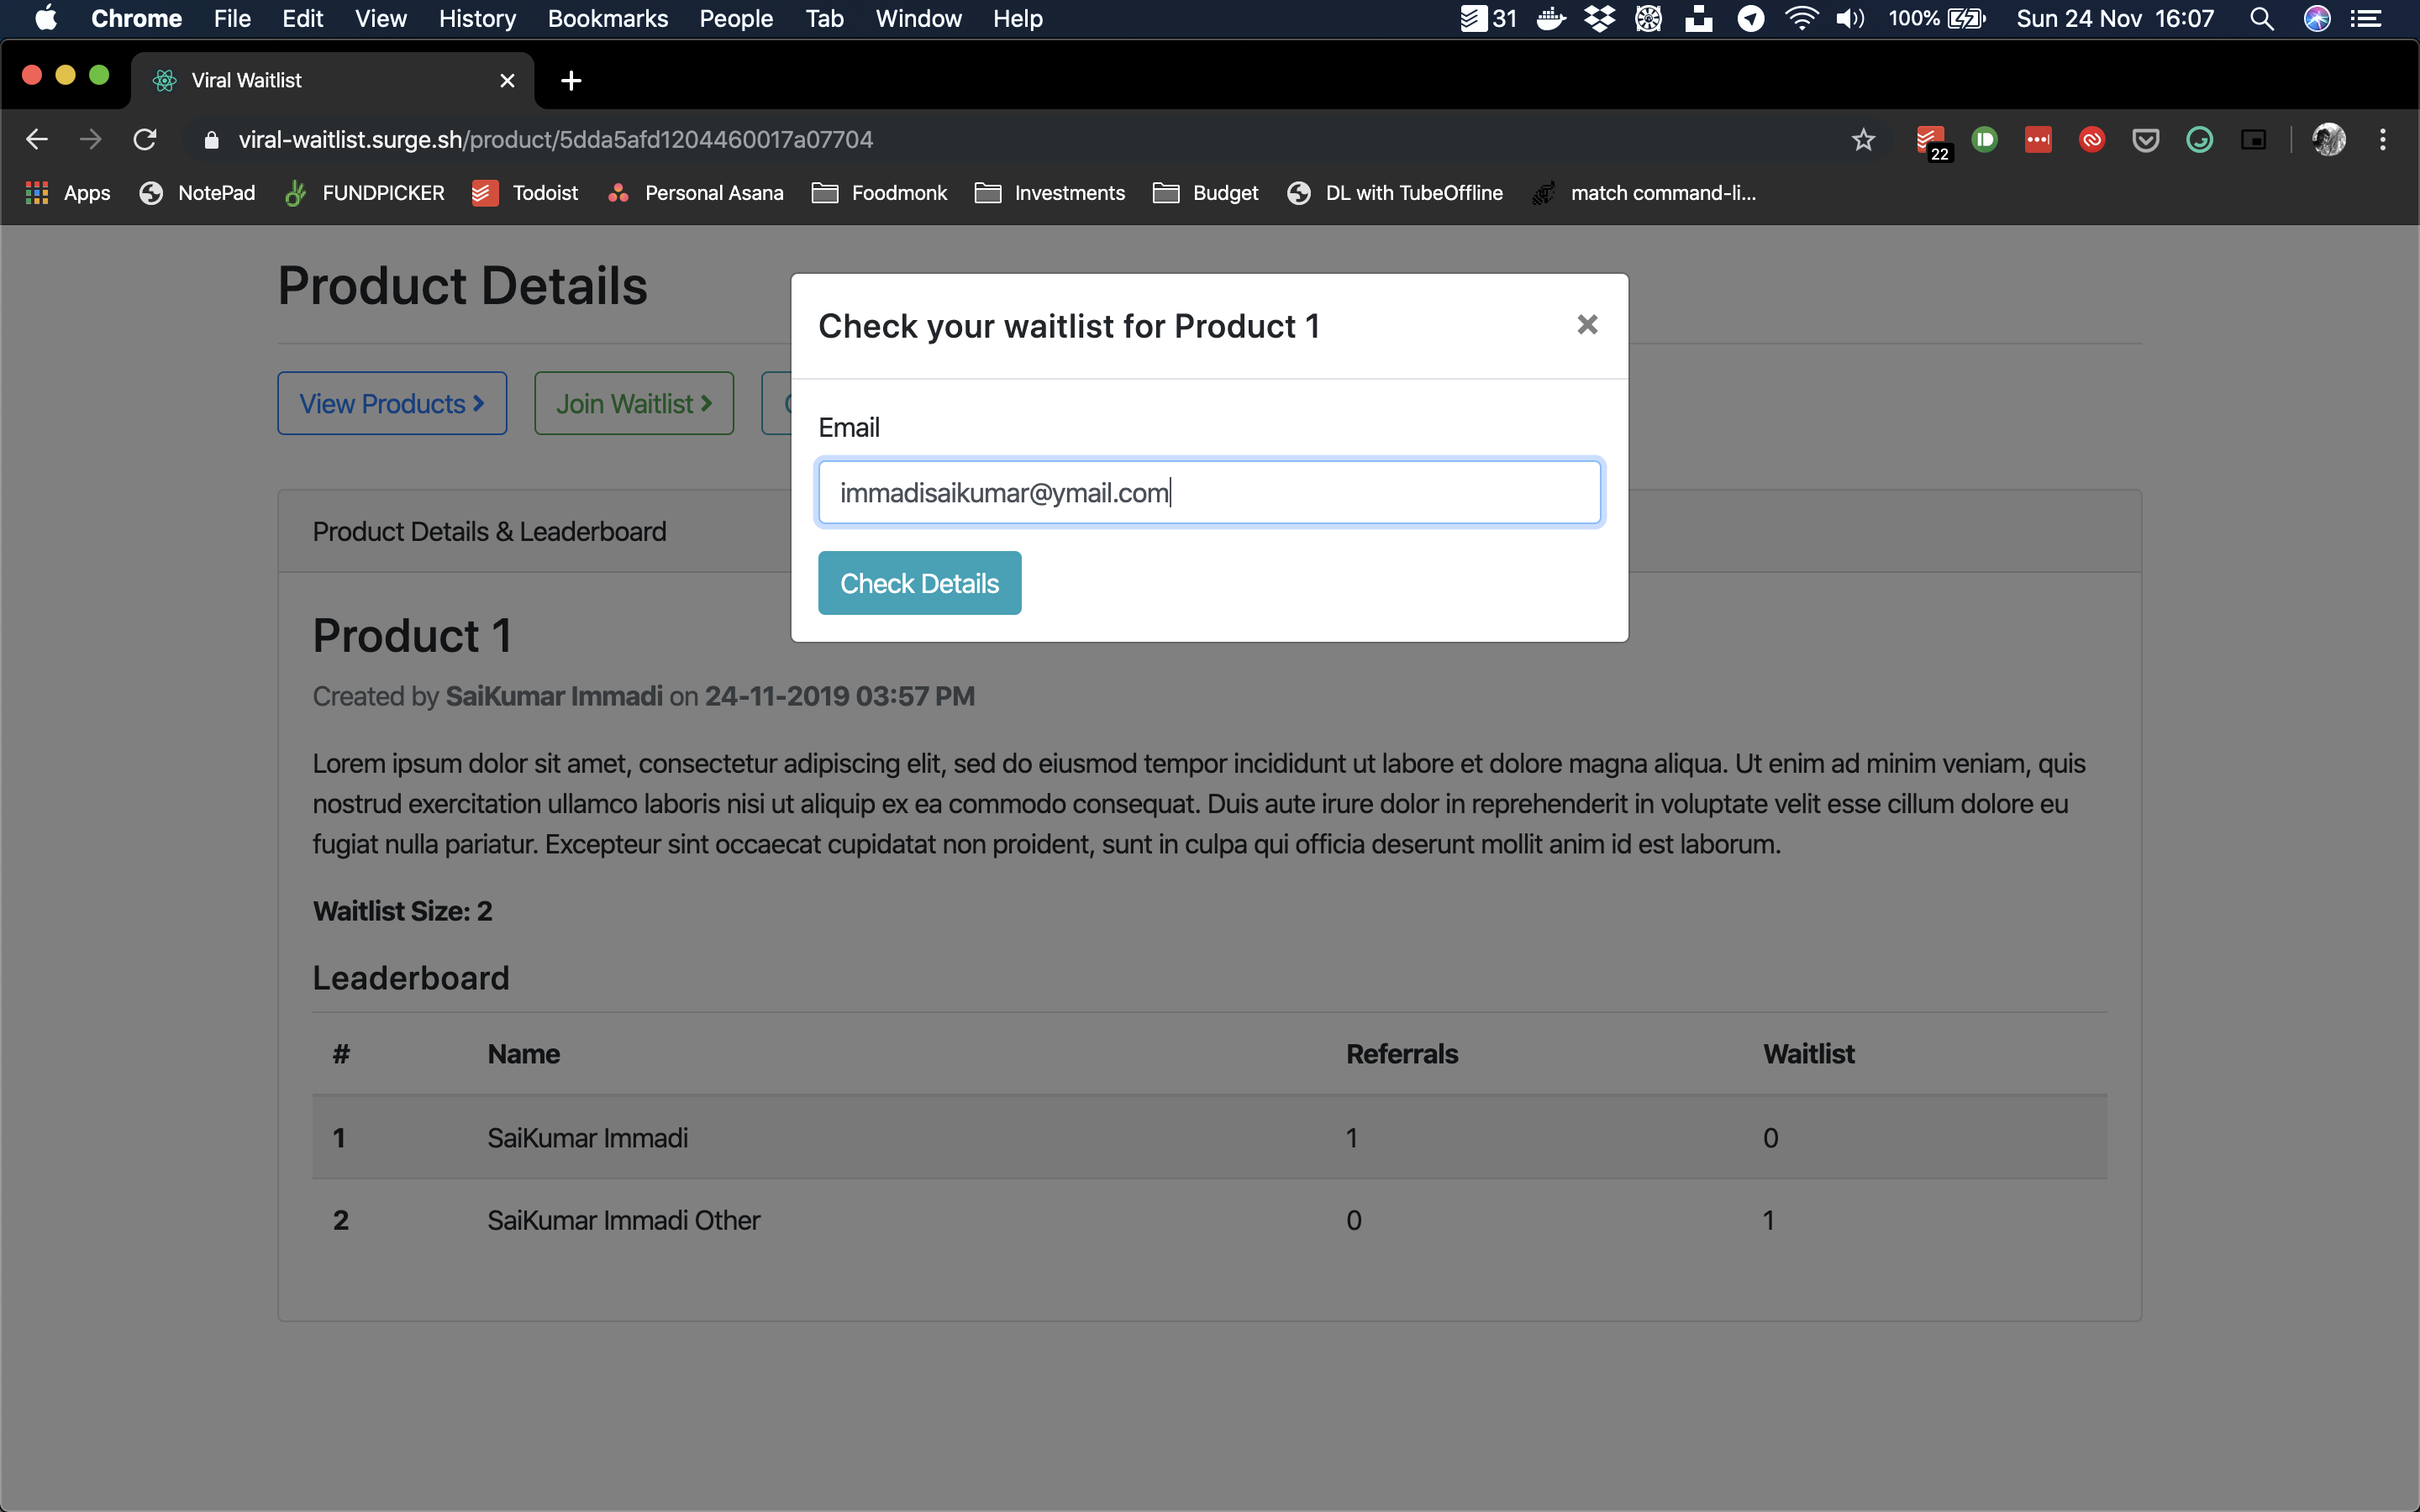This screenshot has height=1512, width=2420.
Task: Open Chrome's three-dot menu
Action: pyautogui.click(x=2382, y=140)
